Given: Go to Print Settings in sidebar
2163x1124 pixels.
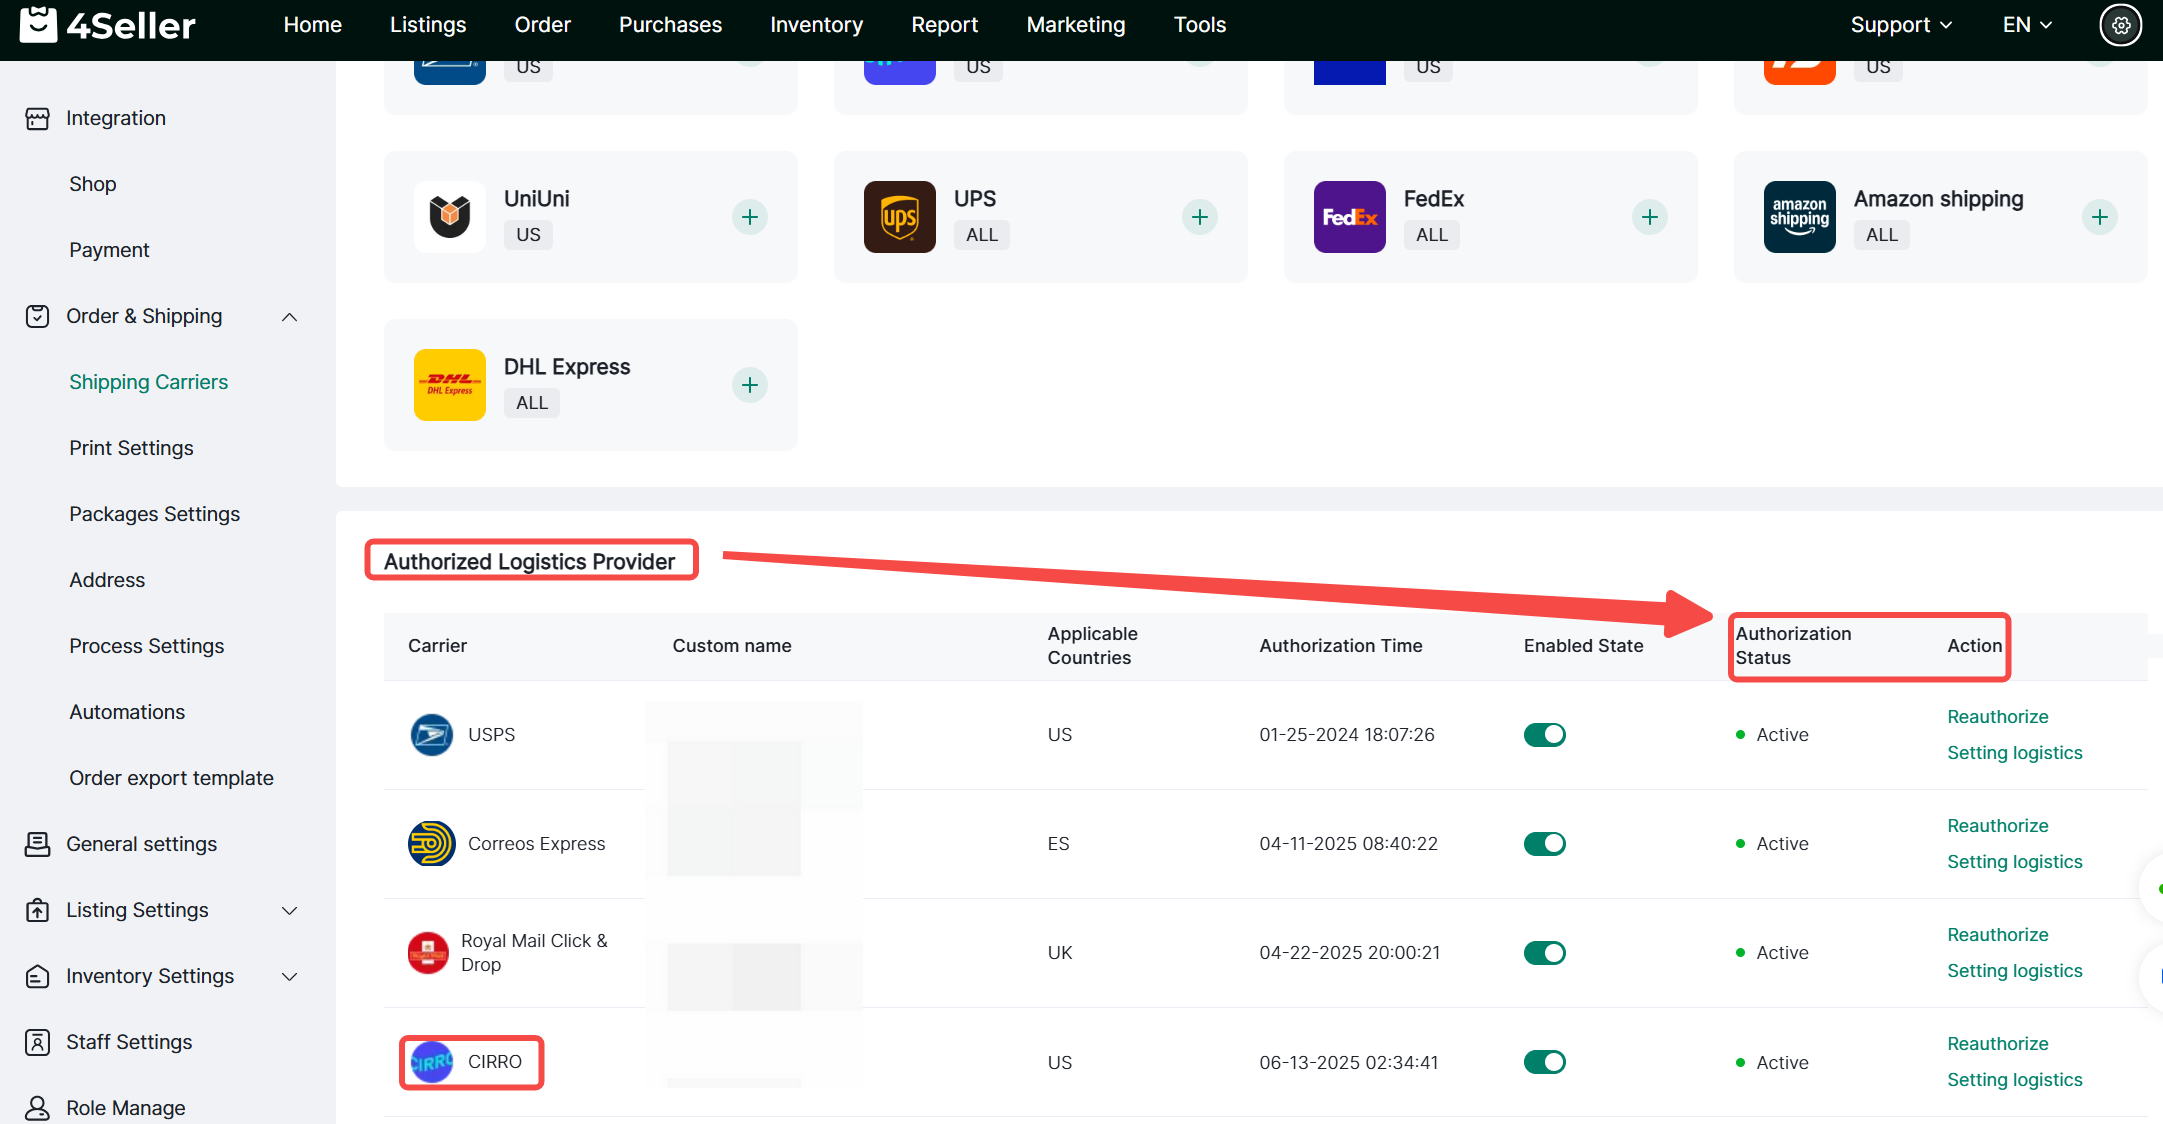Looking at the screenshot, I should (x=131, y=448).
